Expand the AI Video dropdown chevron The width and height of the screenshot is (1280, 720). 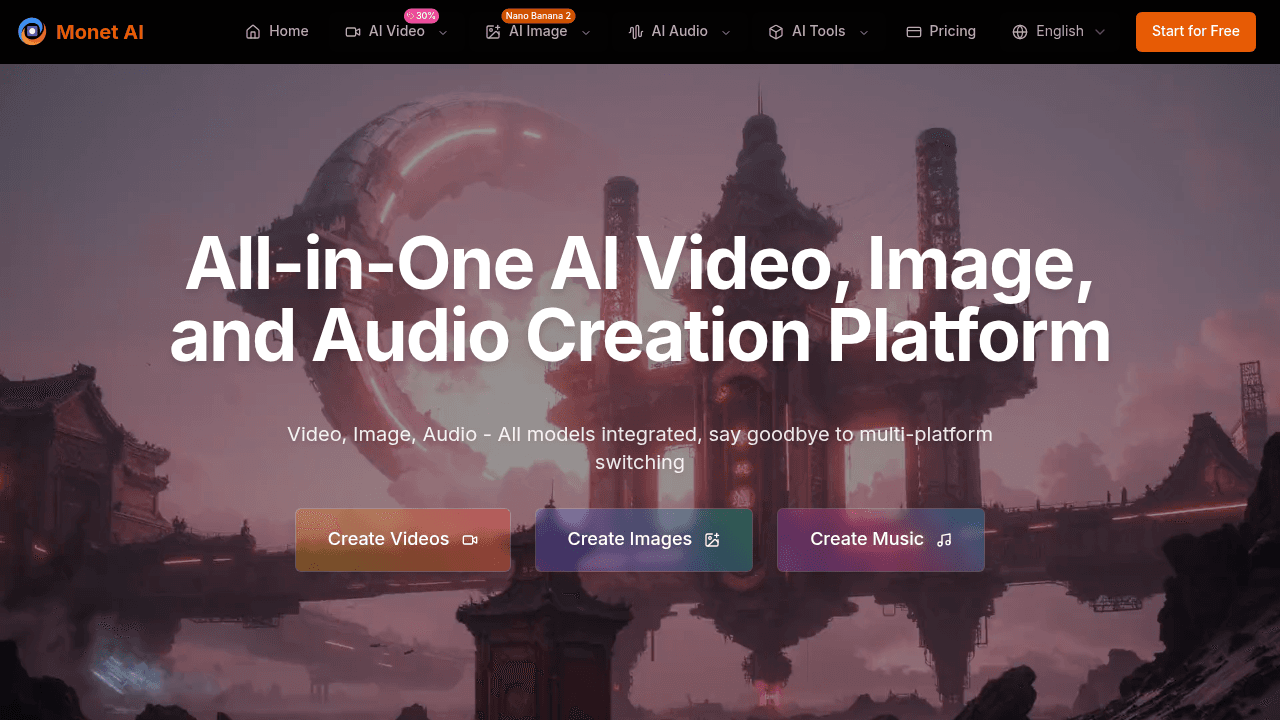coord(443,32)
